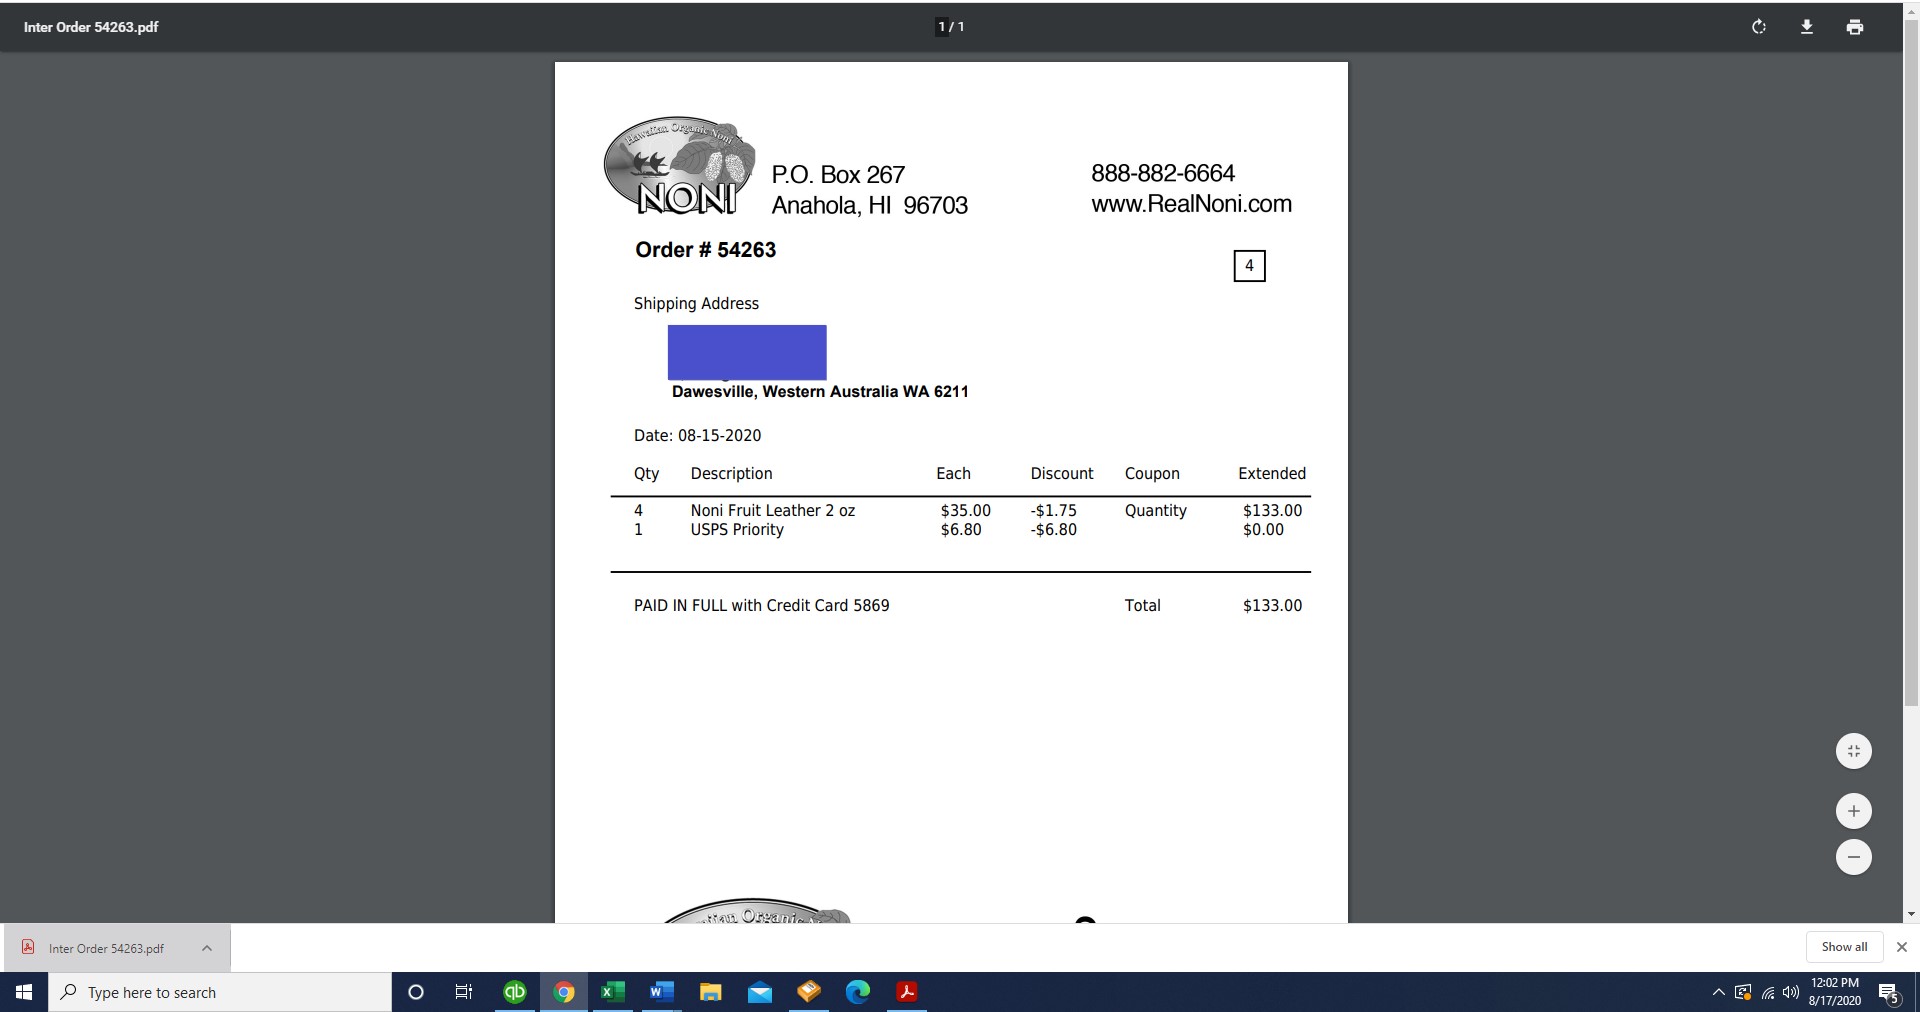The height and width of the screenshot is (1012, 1920).
Task: Click the USPS Priority description
Action: pos(737,530)
